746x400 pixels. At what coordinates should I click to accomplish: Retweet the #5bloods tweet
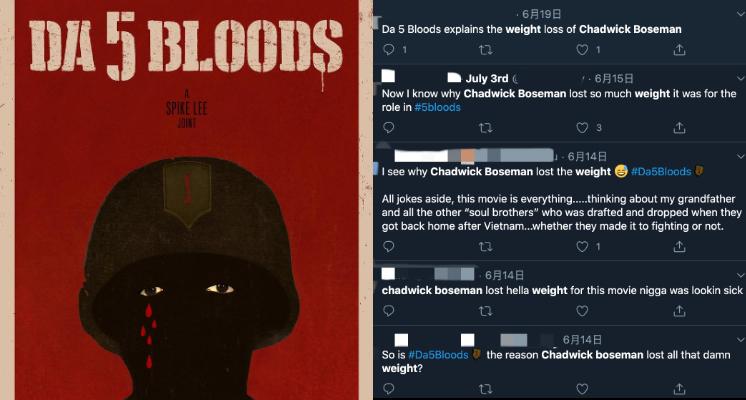tap(485, 127)
